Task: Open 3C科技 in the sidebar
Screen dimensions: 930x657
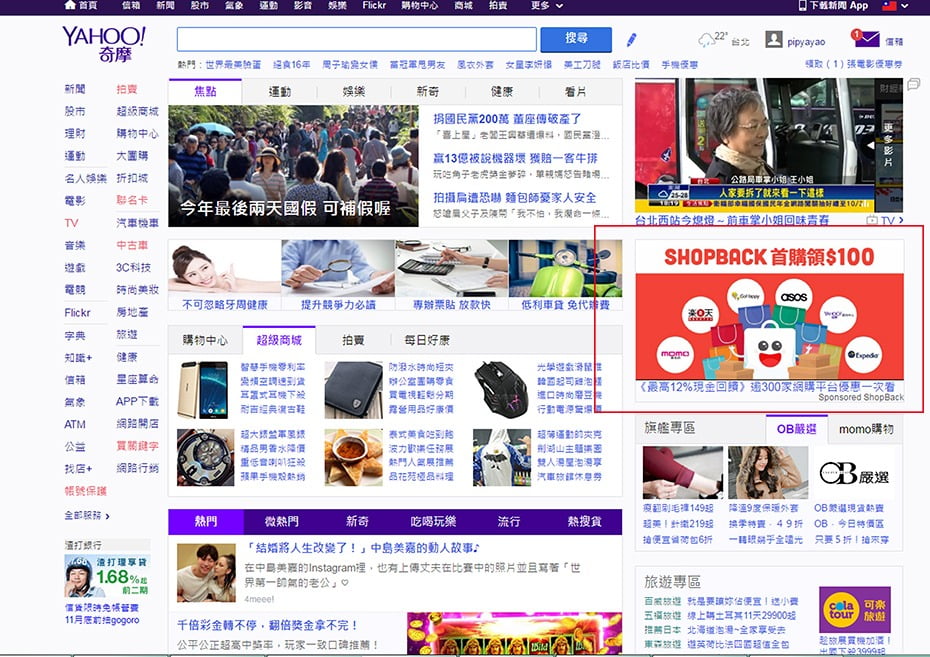Action: (x=133, y=267)
